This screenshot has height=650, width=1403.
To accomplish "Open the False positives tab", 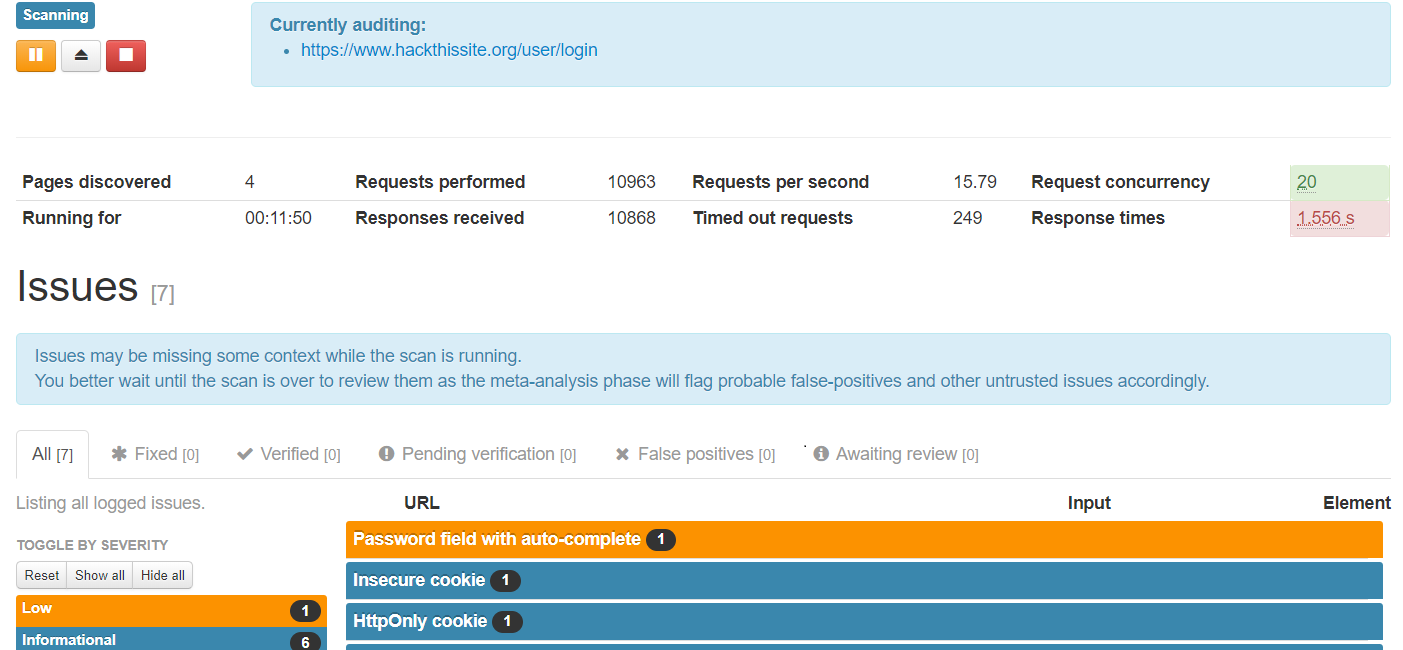I will point(695,454).
